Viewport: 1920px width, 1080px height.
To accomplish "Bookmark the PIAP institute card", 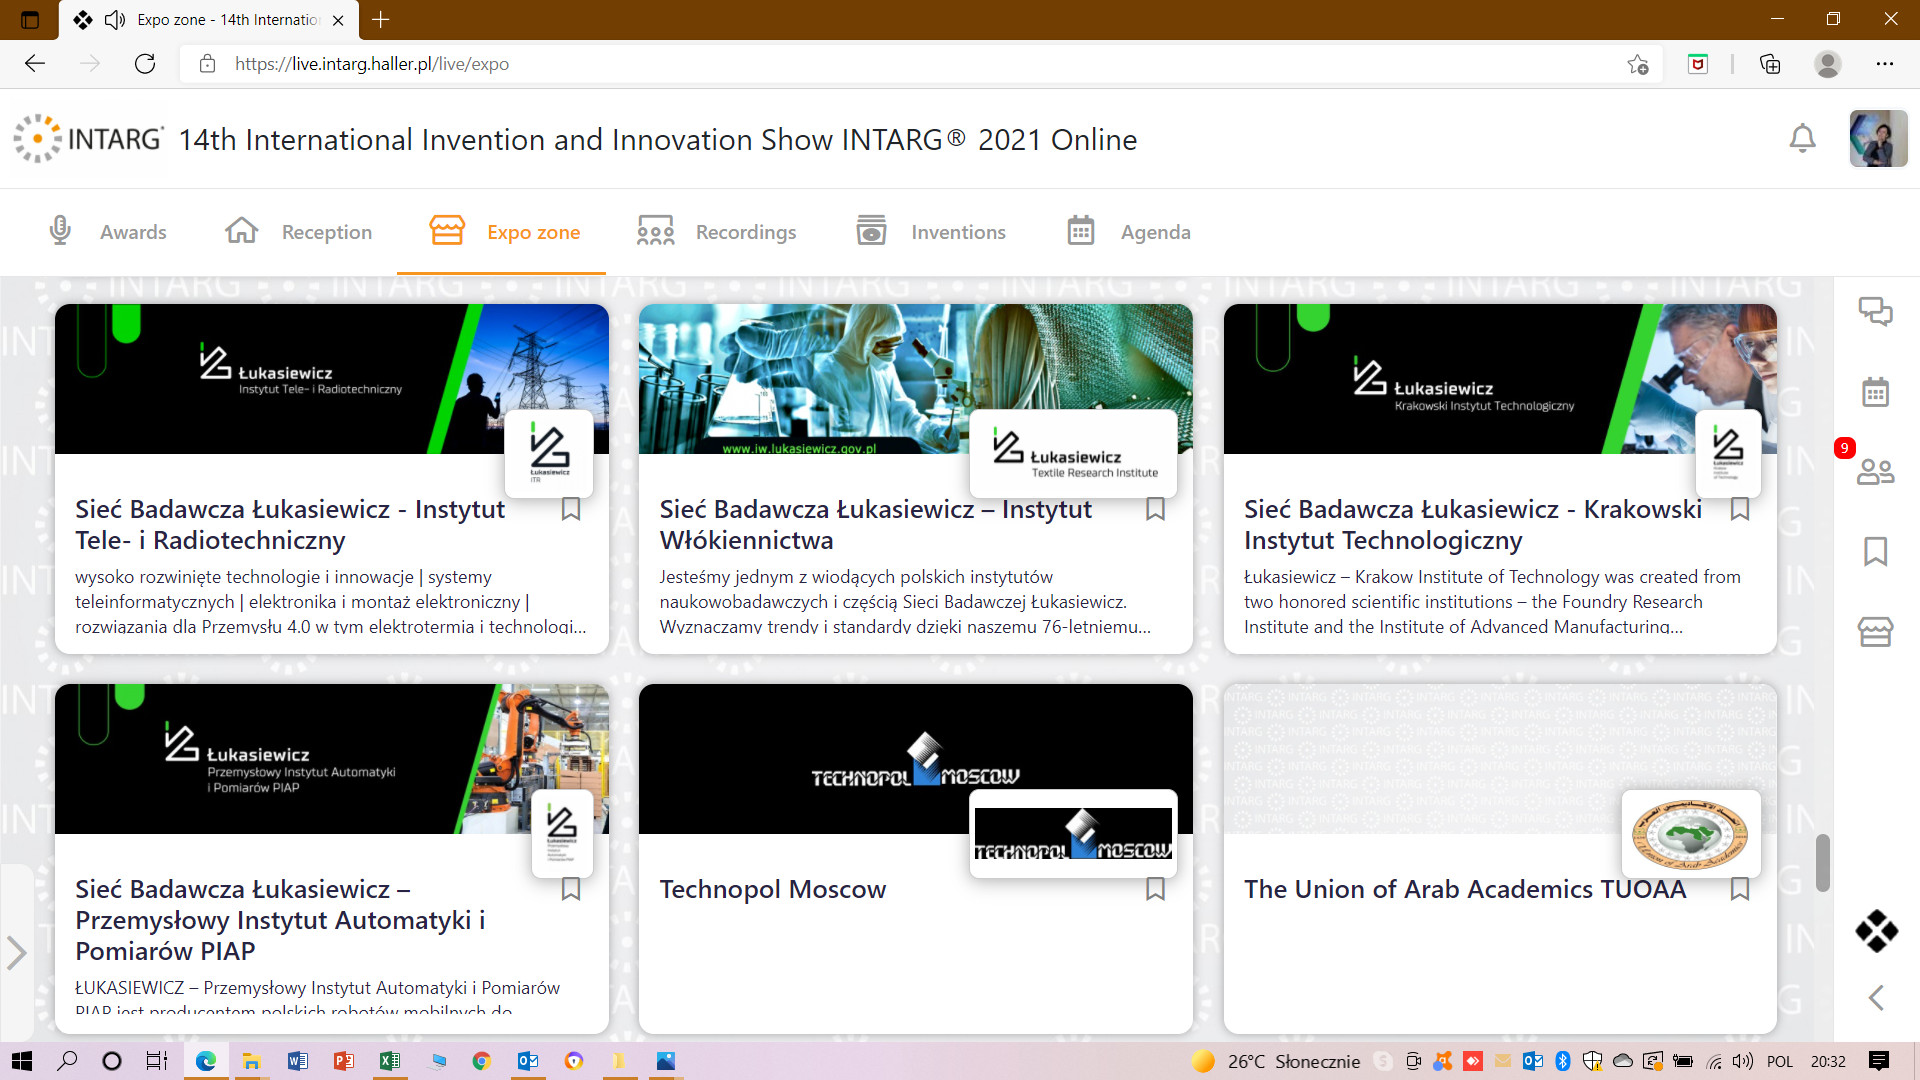I will [x=571, y=889].
